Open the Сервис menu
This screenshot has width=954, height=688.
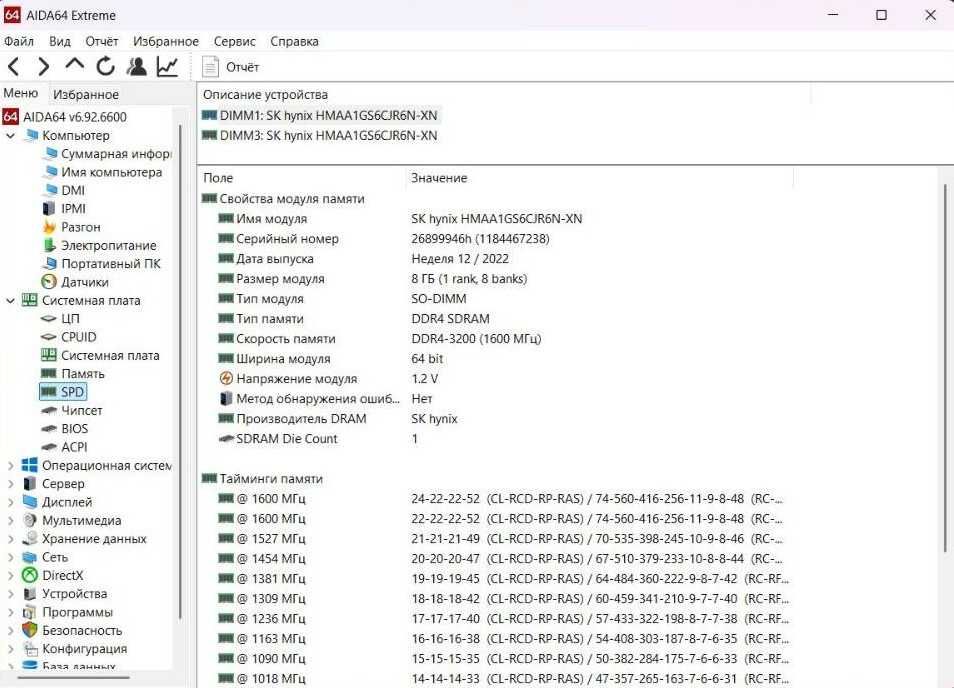tap(234, 41)
